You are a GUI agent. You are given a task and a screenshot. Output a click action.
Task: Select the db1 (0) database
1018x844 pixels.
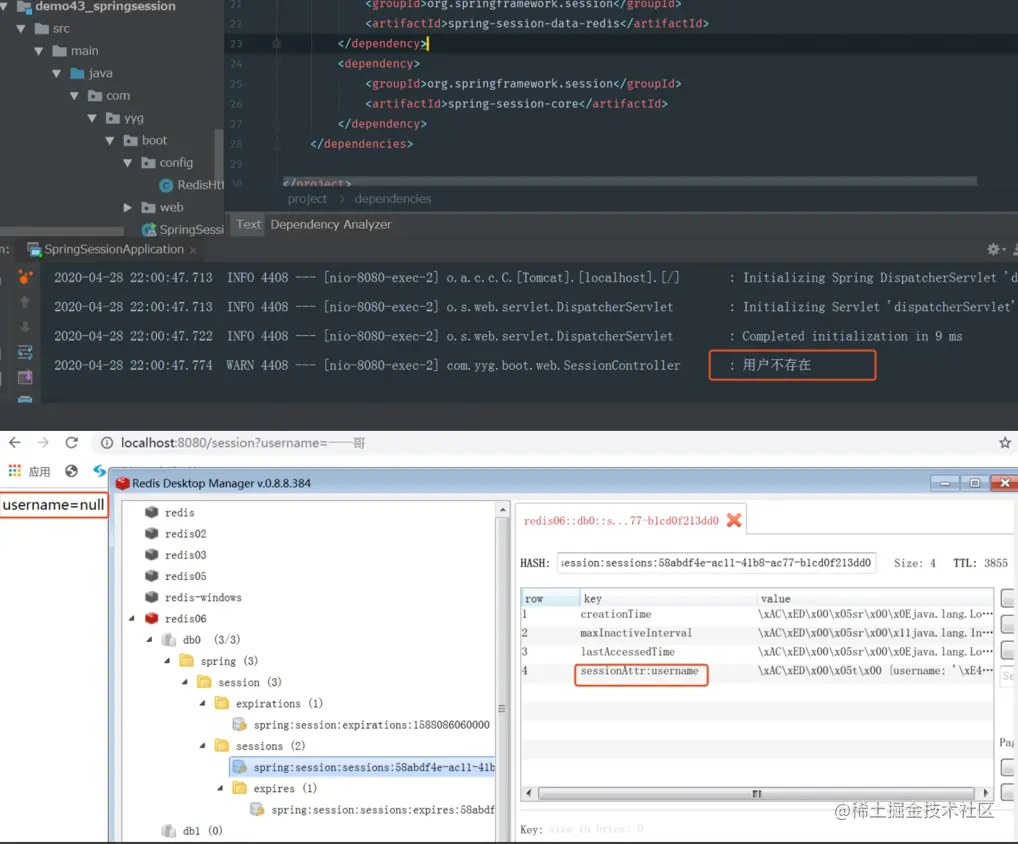click(202, 831)
